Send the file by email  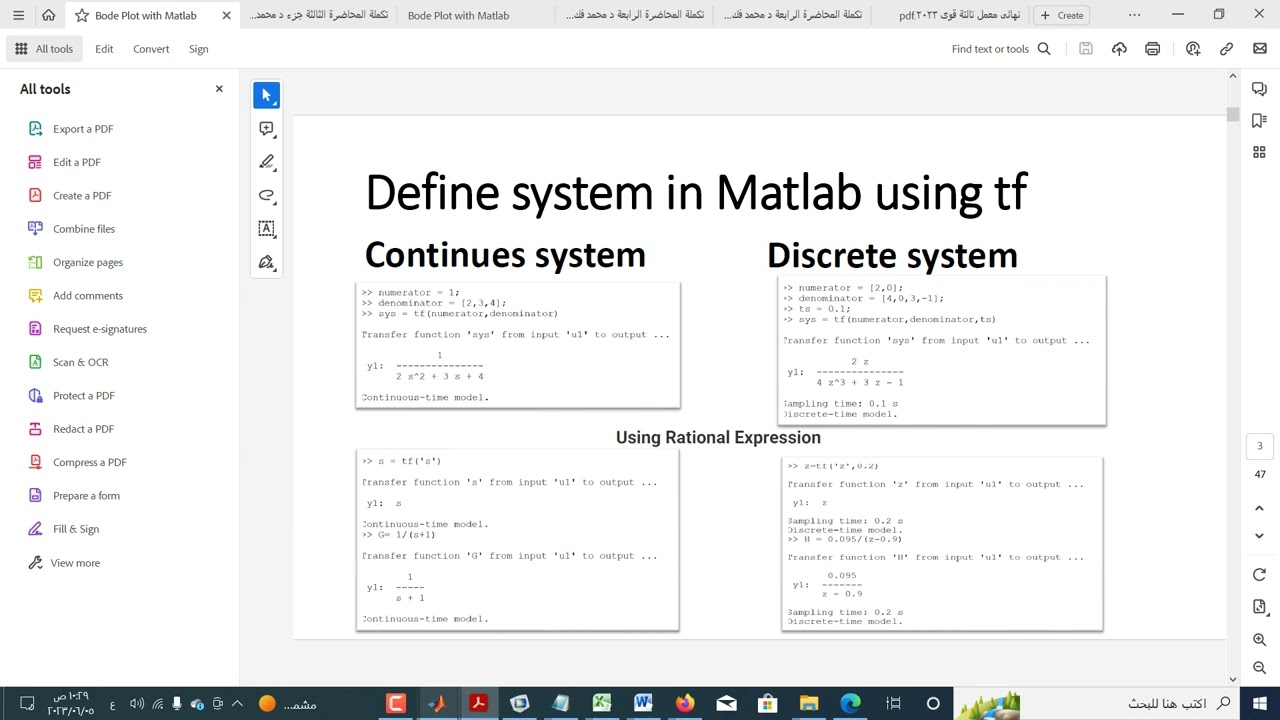pyautogui.click(x=1259, y=49)
